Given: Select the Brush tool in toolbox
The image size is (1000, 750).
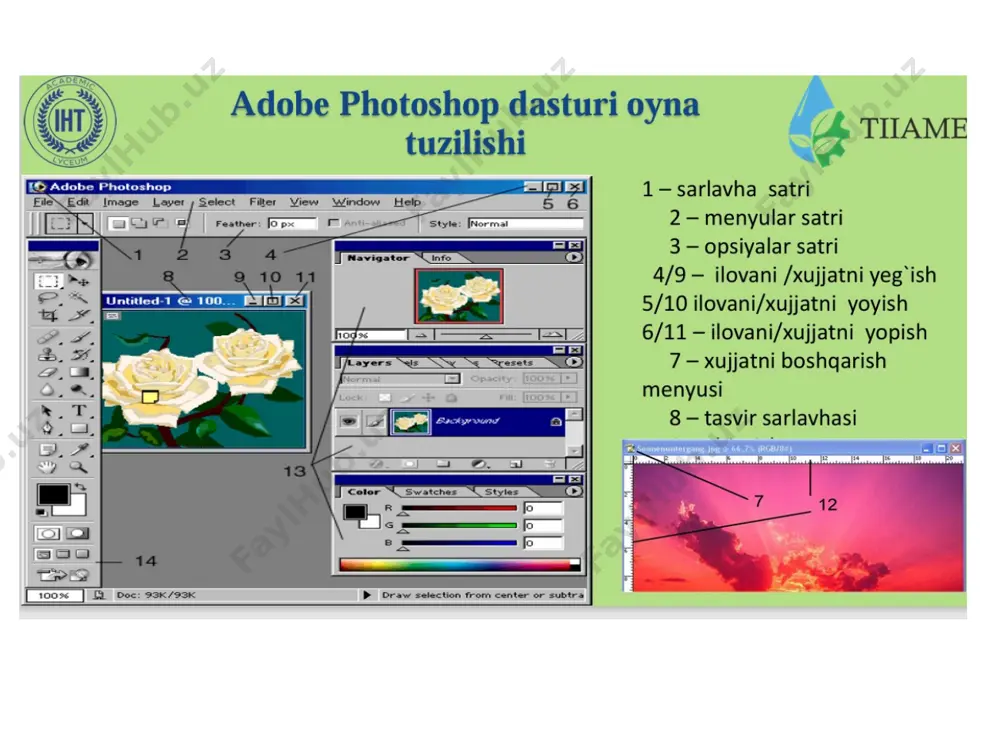Looking at the screenshot, I should point(79,336).
